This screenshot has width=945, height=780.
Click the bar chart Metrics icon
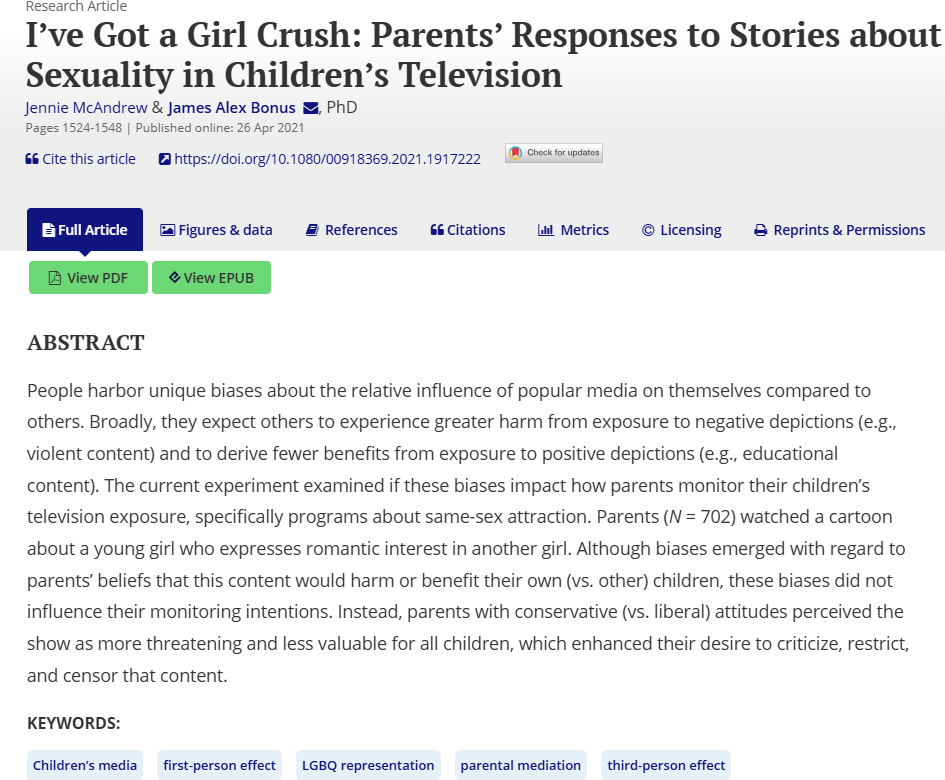click(x=546, y=230)
